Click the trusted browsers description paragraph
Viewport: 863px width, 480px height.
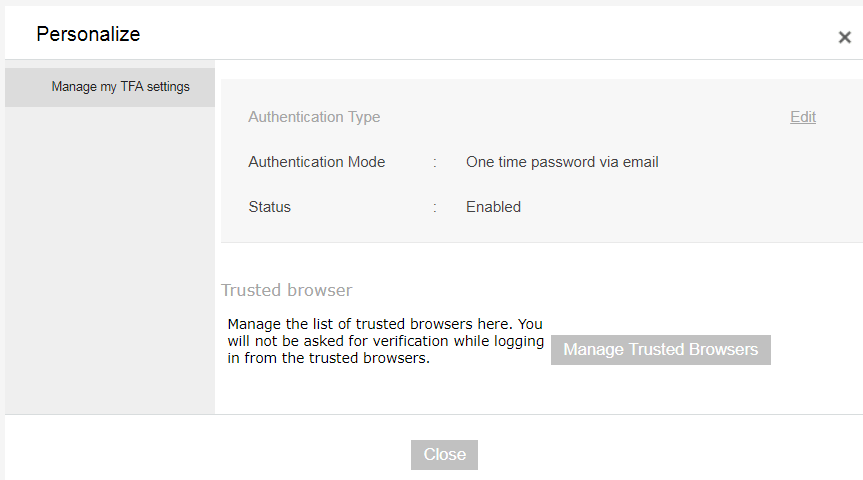pos(385,342)
